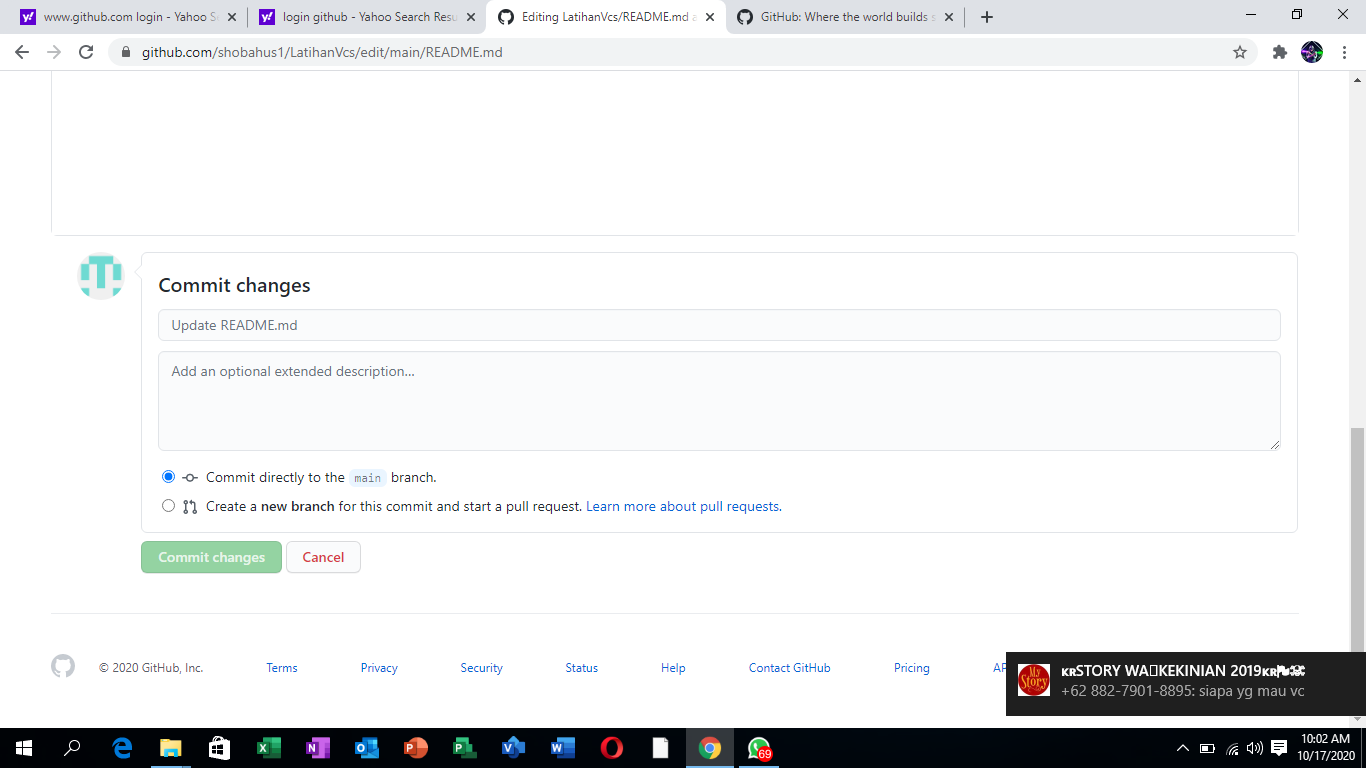Open the Excel icon on the taskbar
Image resolution: width=1366 pixels, height=768 pixels.
point(269,747)
